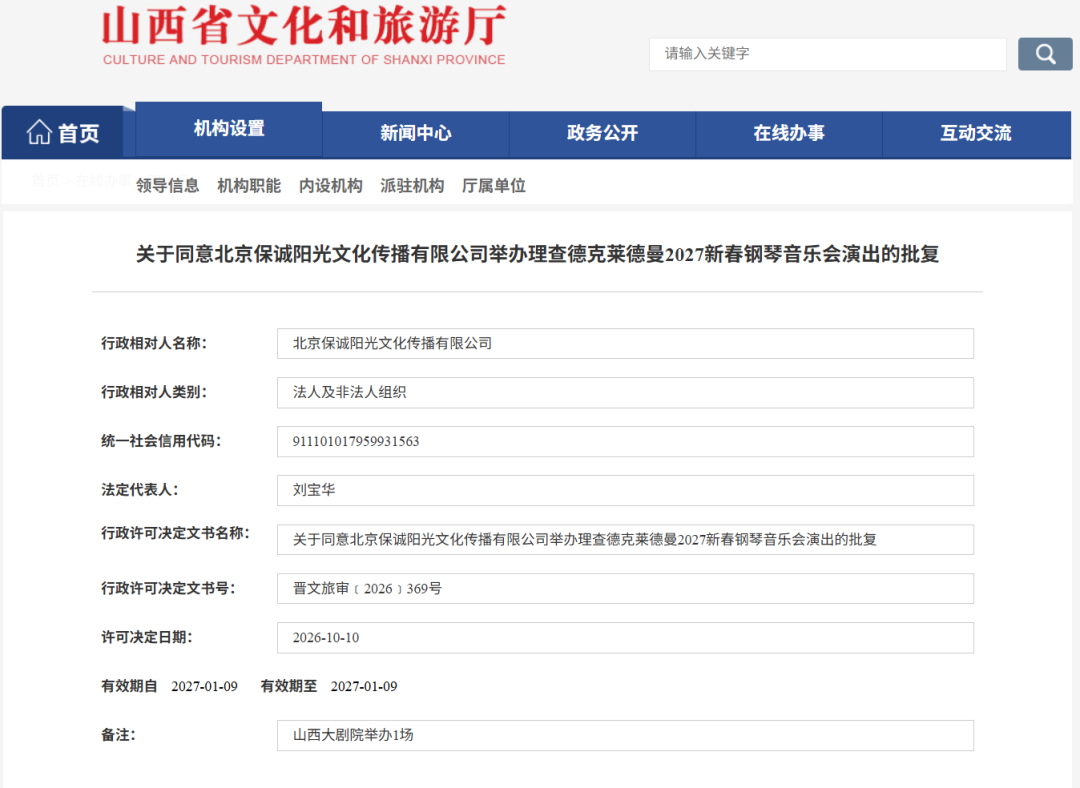Click the 行政许可决定文书号 label

pos(168,588)
